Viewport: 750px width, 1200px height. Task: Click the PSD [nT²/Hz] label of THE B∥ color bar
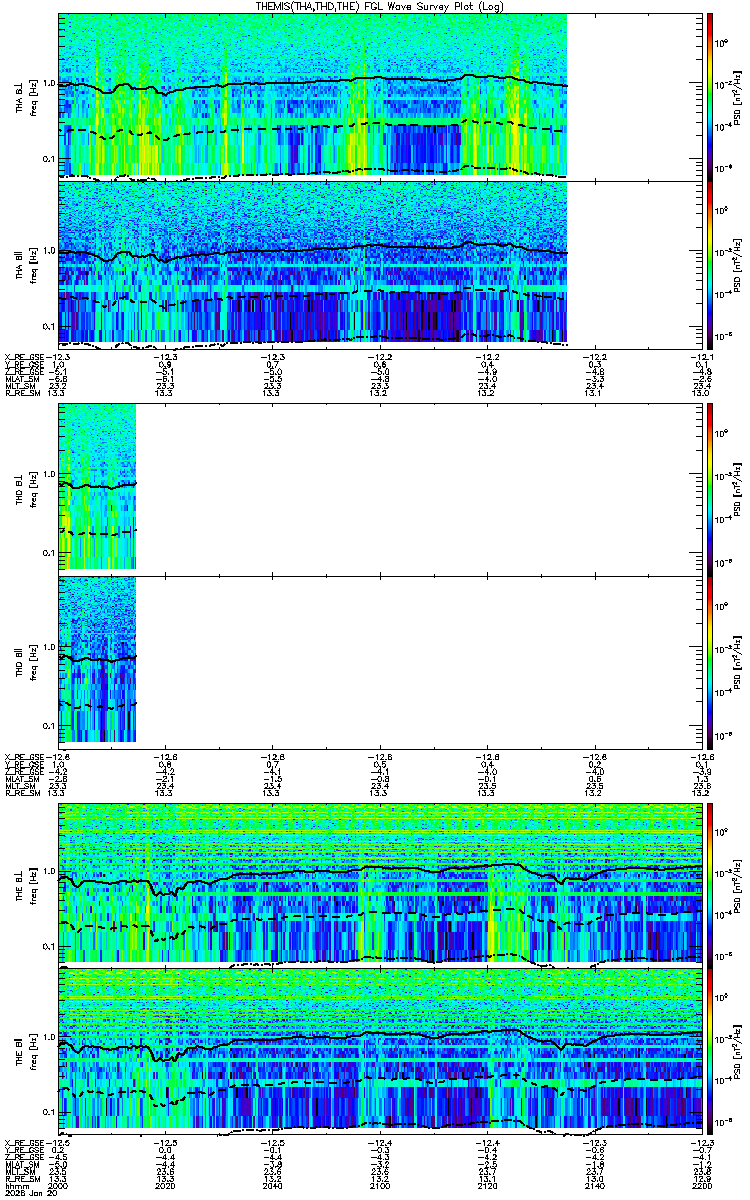click(x=738, y=1051)
